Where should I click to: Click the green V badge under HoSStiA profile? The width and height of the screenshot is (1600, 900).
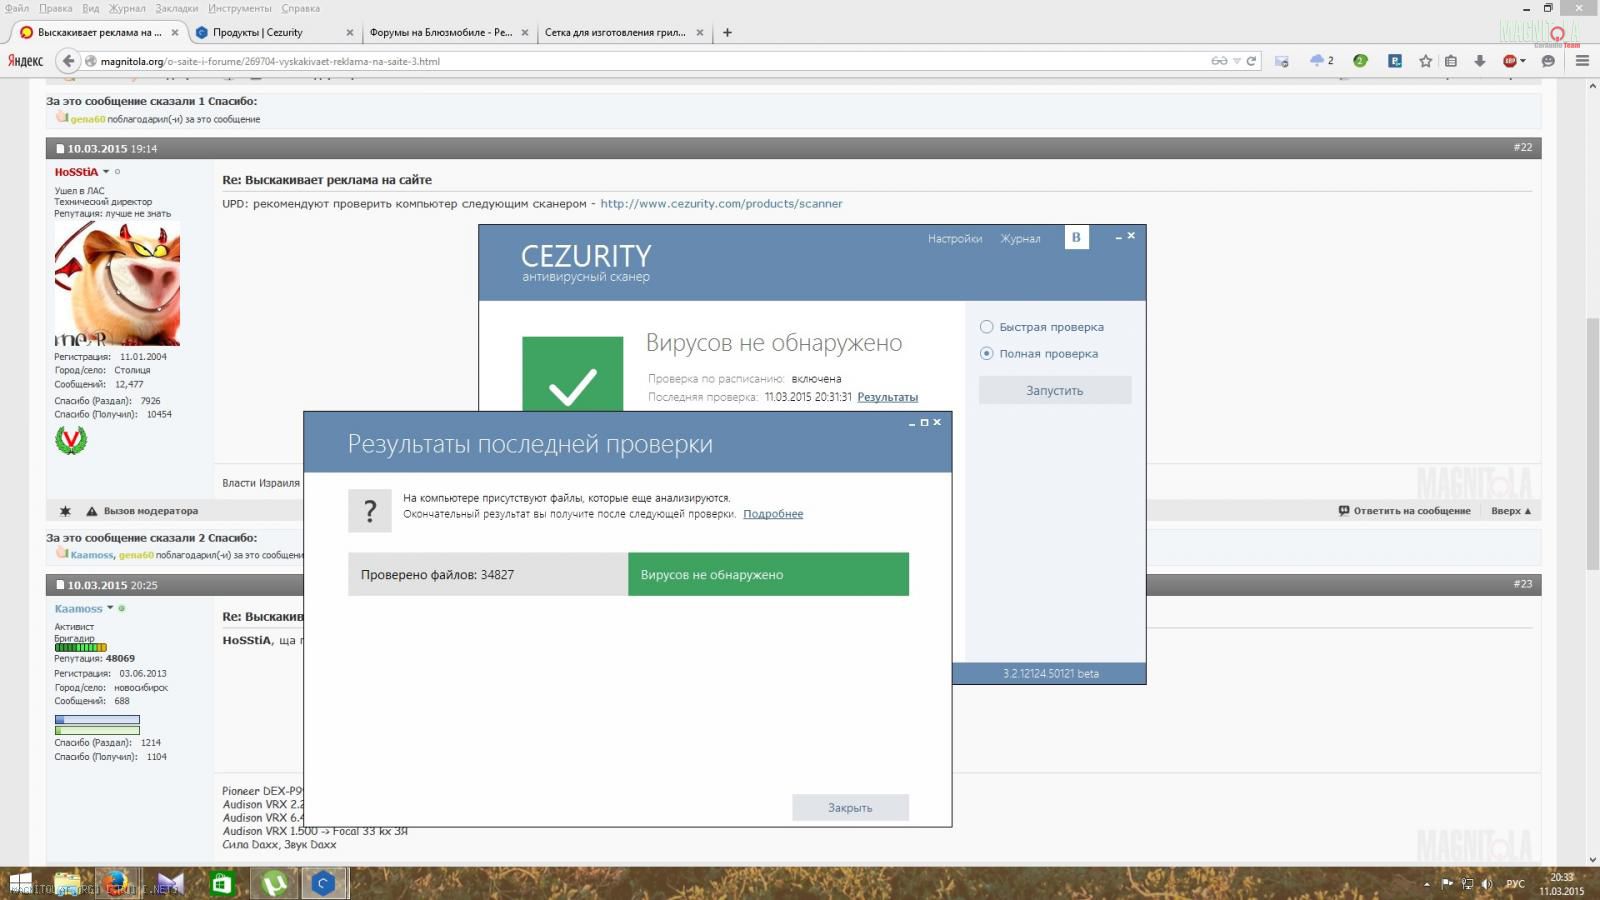coord(71,440)
